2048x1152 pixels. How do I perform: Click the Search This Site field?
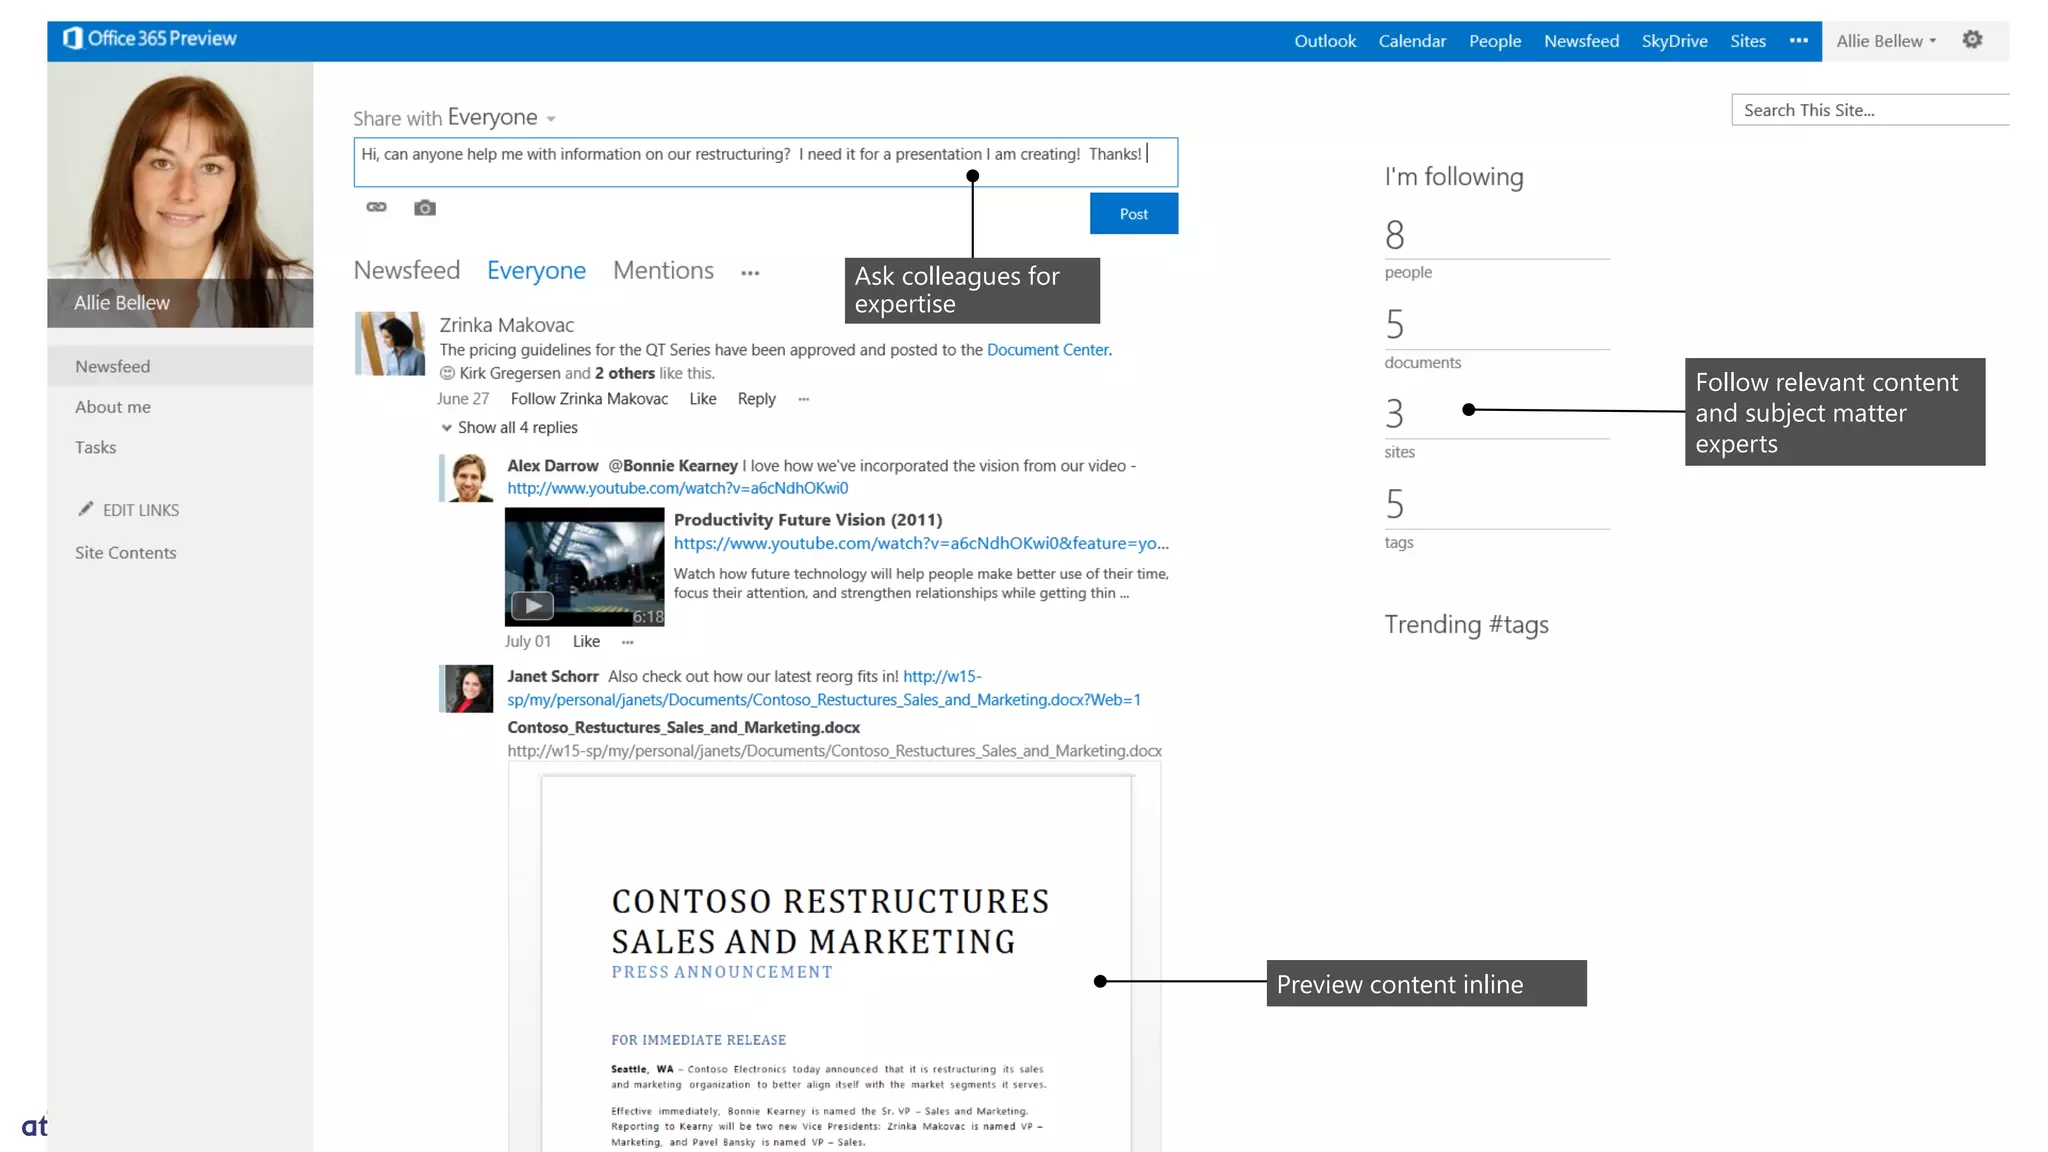coord(1870,110)
